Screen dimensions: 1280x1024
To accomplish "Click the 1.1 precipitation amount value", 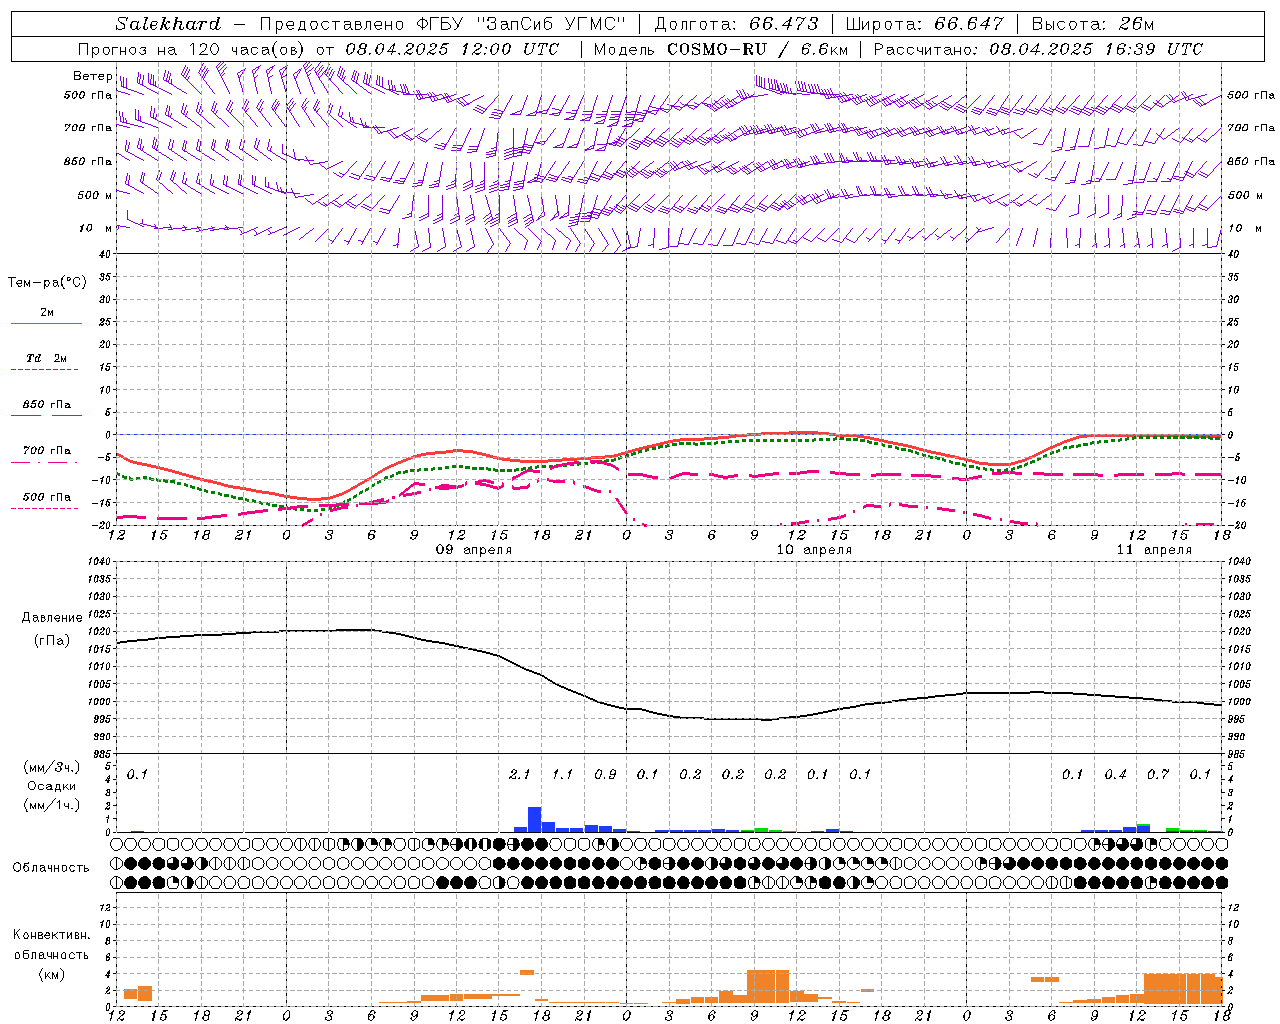I will point(562,774).
